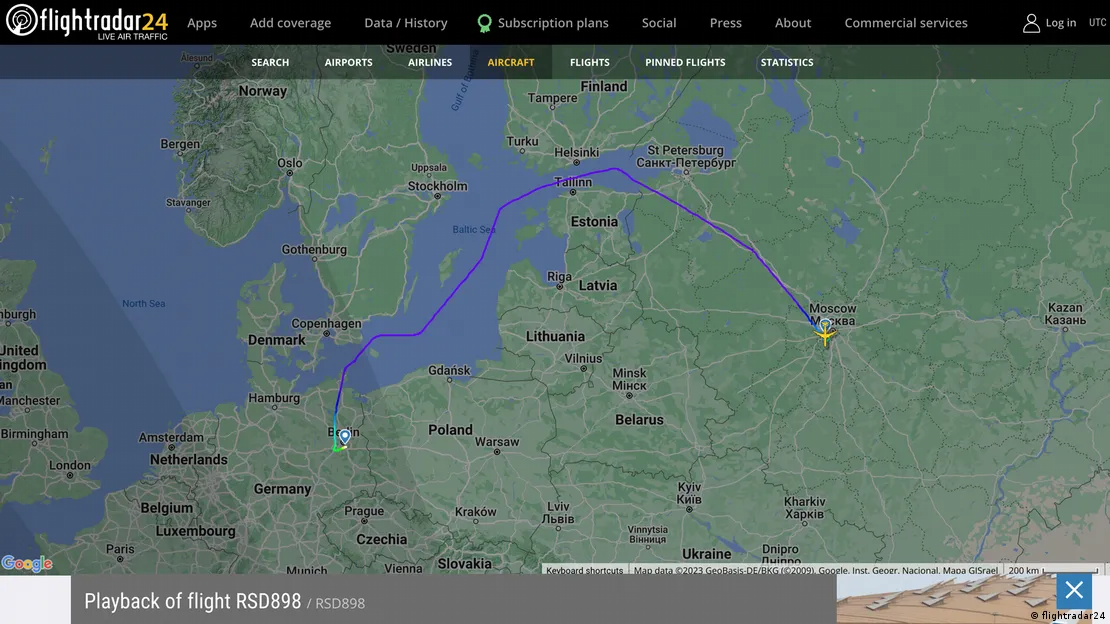Open the Social menu
This screenshot has width=1110, height=624.
pos(659,23)
